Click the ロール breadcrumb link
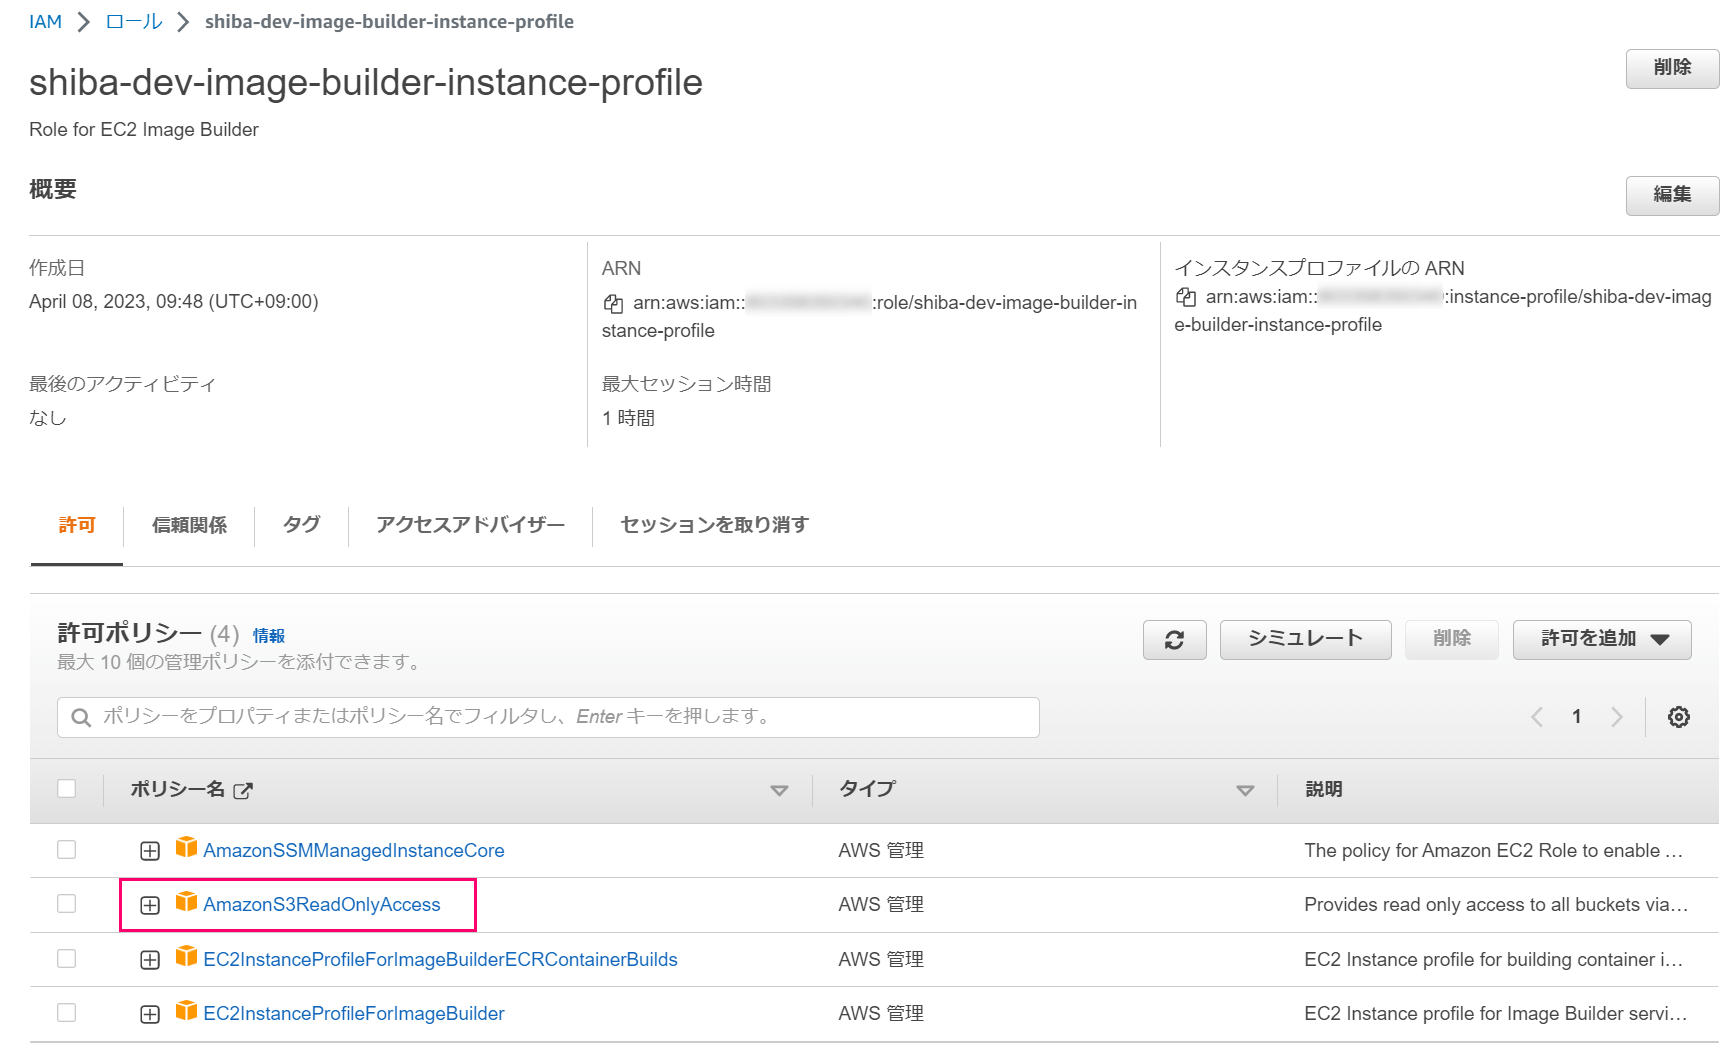Viewport: 1736px width, 1059px height. (134, 22)
